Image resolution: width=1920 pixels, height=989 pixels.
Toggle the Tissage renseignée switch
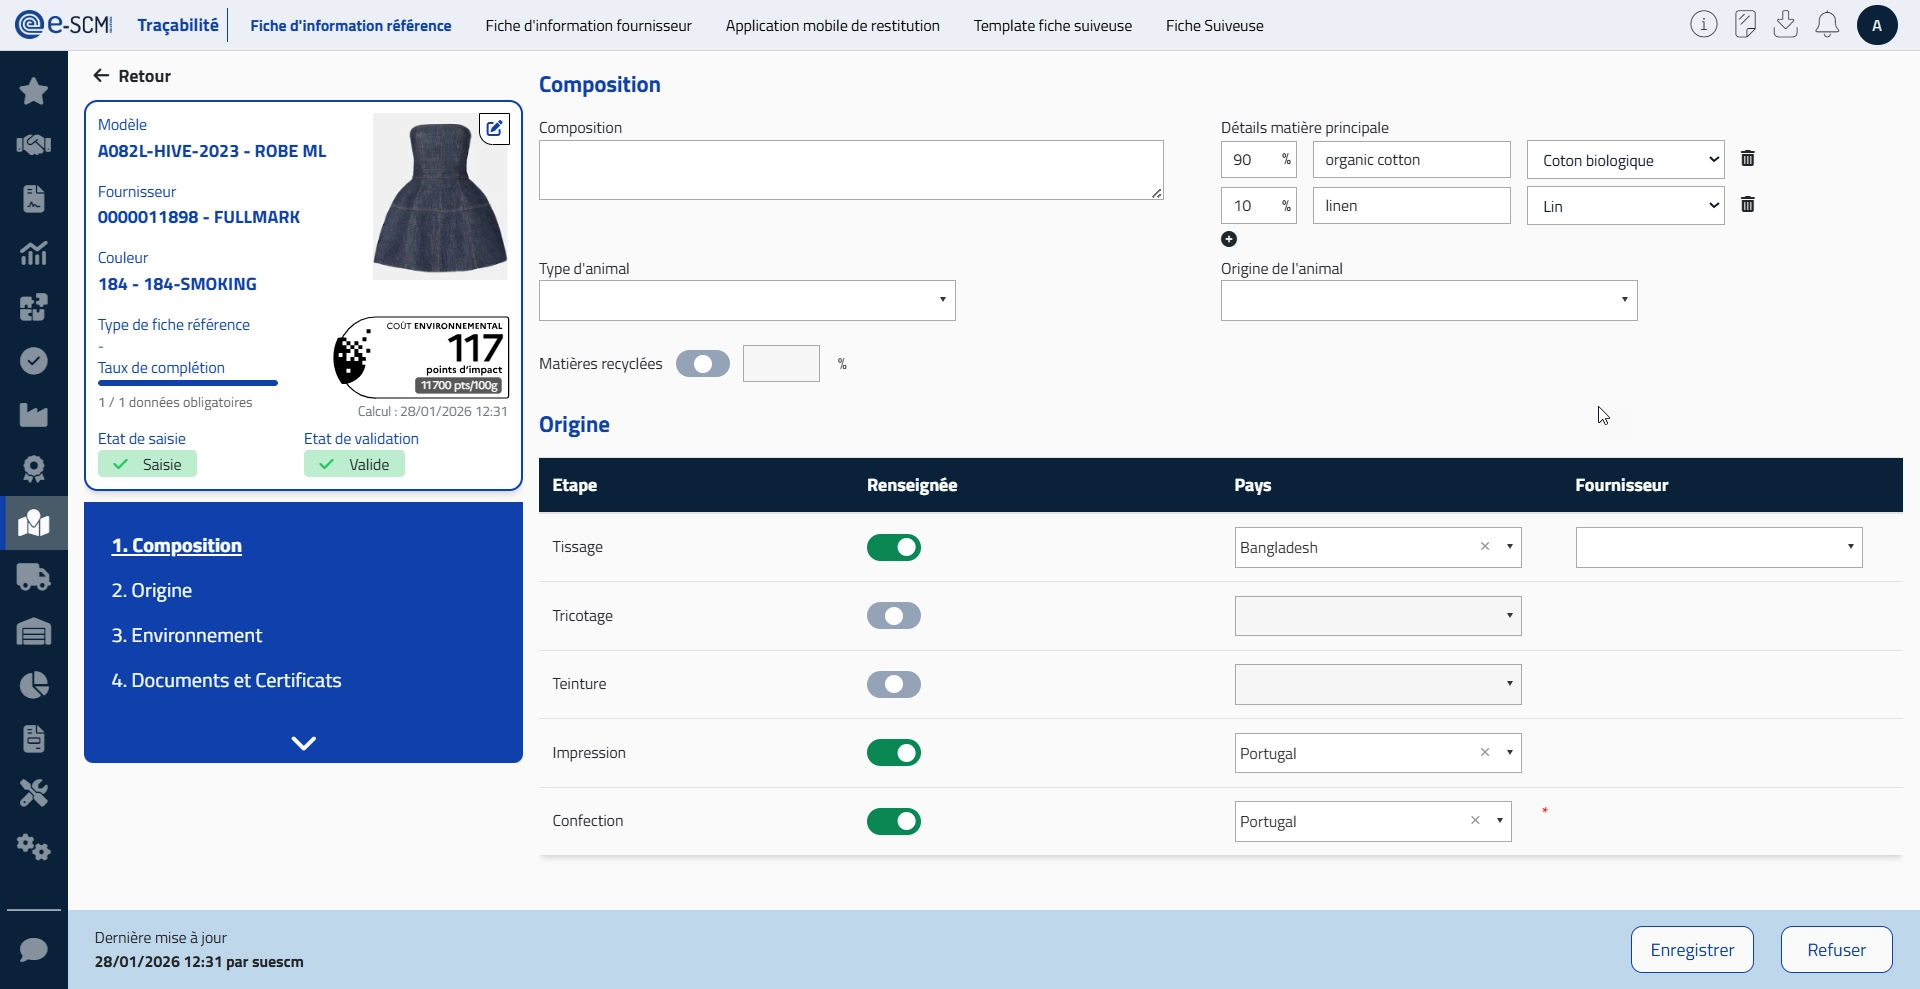[894, 547]
